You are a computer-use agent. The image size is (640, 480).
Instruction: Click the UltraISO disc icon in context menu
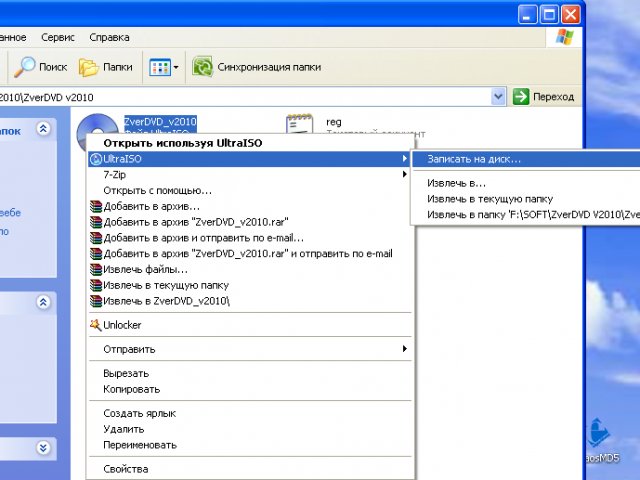pos(96,159)
